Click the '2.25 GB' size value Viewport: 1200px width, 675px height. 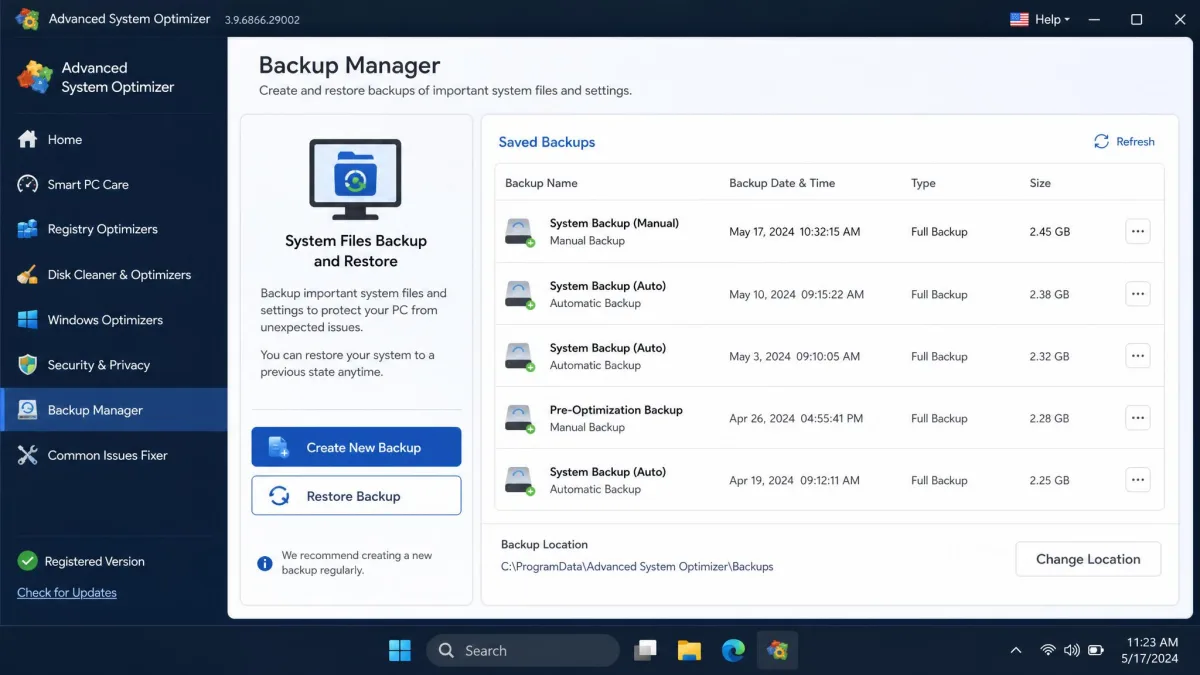[x=1049, y=481]
